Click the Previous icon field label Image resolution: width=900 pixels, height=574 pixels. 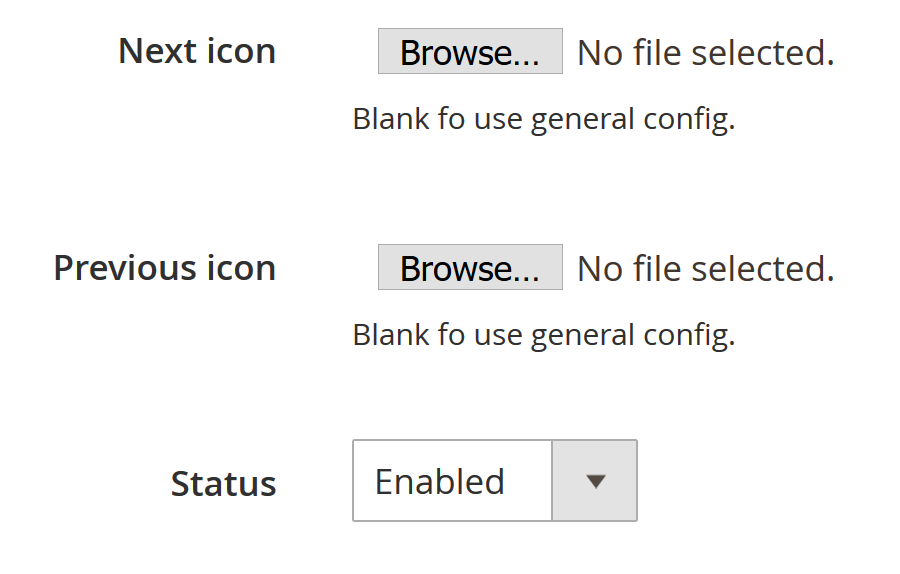click(165, 268)
